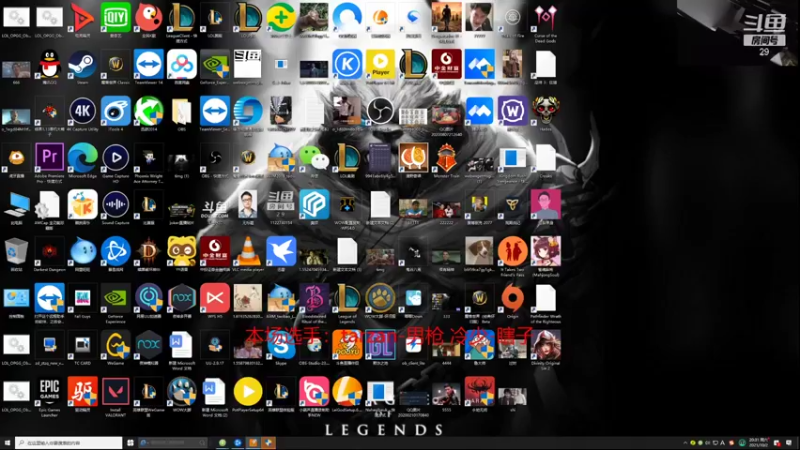Open the Control Panel desktop icon
The image size is (800, 450).
[x=16, y=298]
